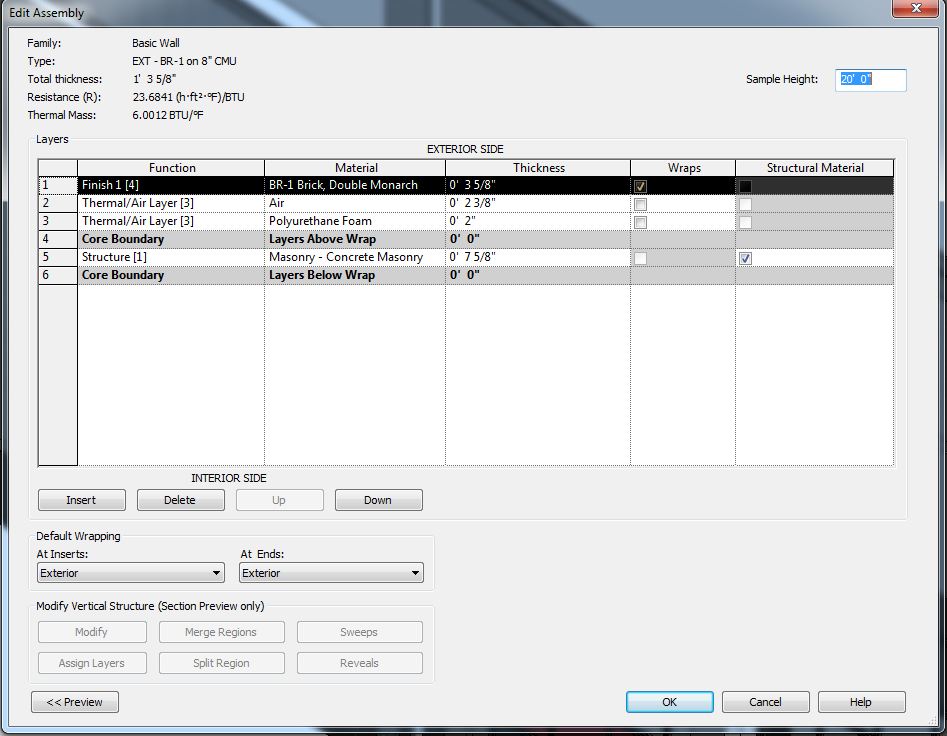Enable Wraps for the Air layer

[x=640, y=204]
